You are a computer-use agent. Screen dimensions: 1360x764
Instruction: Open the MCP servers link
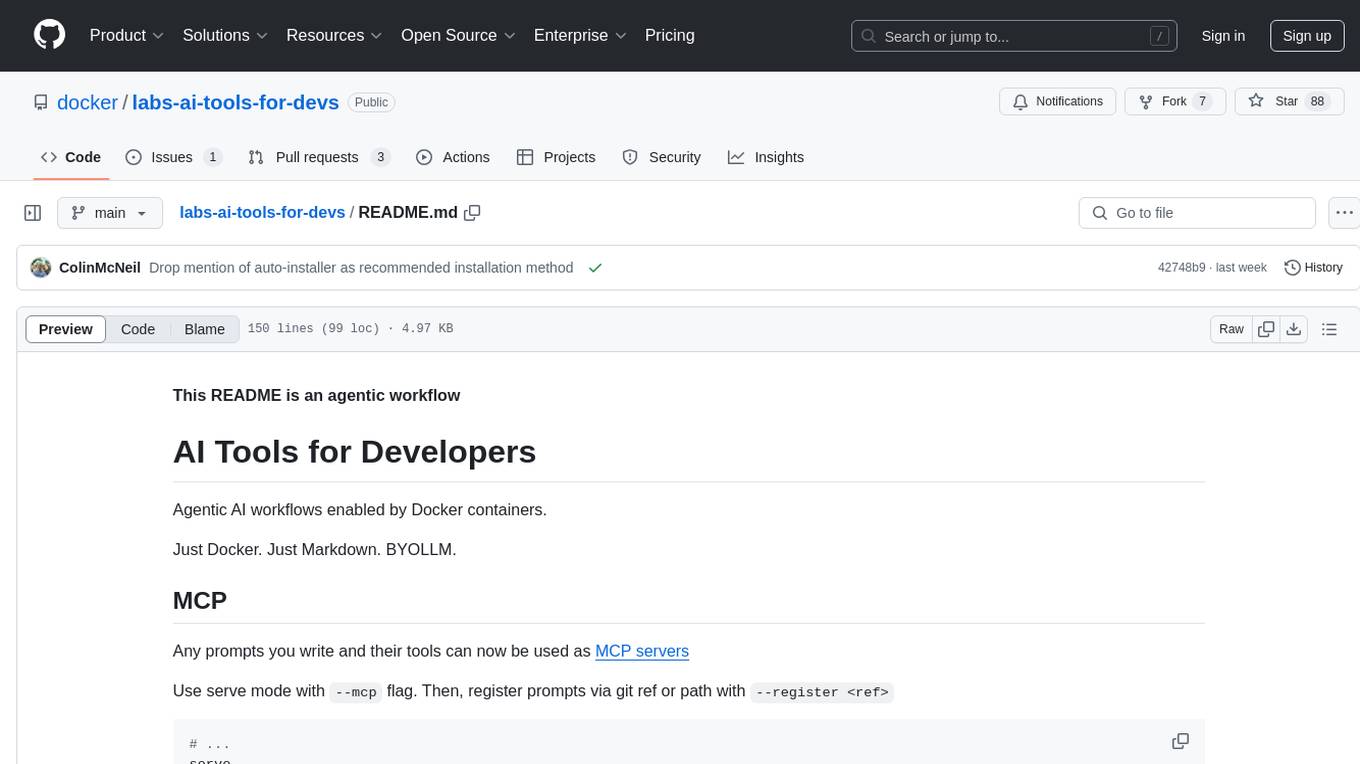point(642,651)
